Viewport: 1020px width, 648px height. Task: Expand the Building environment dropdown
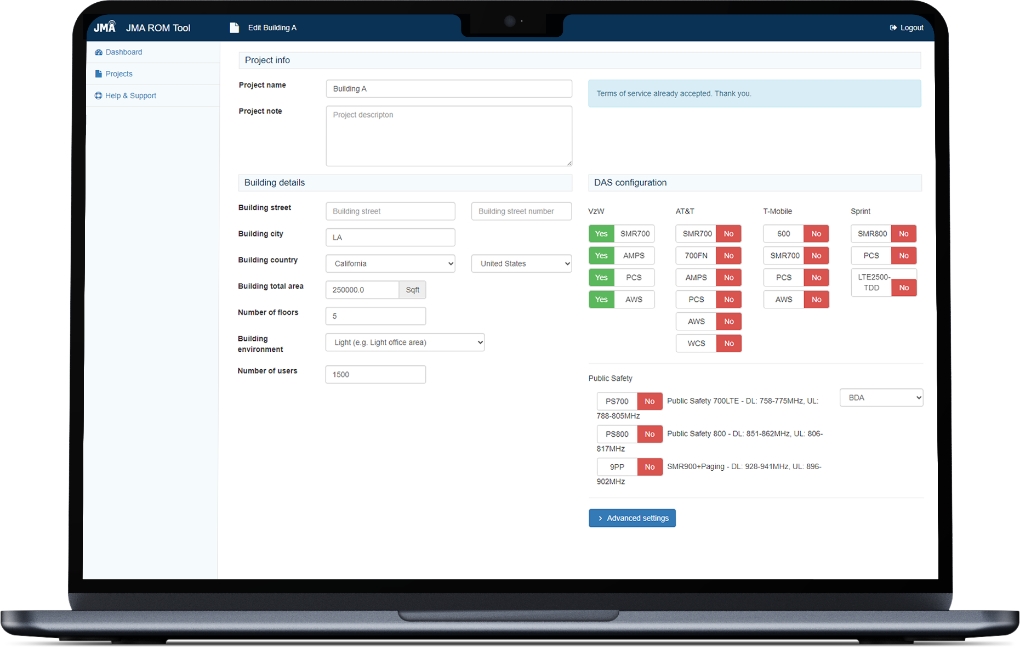405,342
